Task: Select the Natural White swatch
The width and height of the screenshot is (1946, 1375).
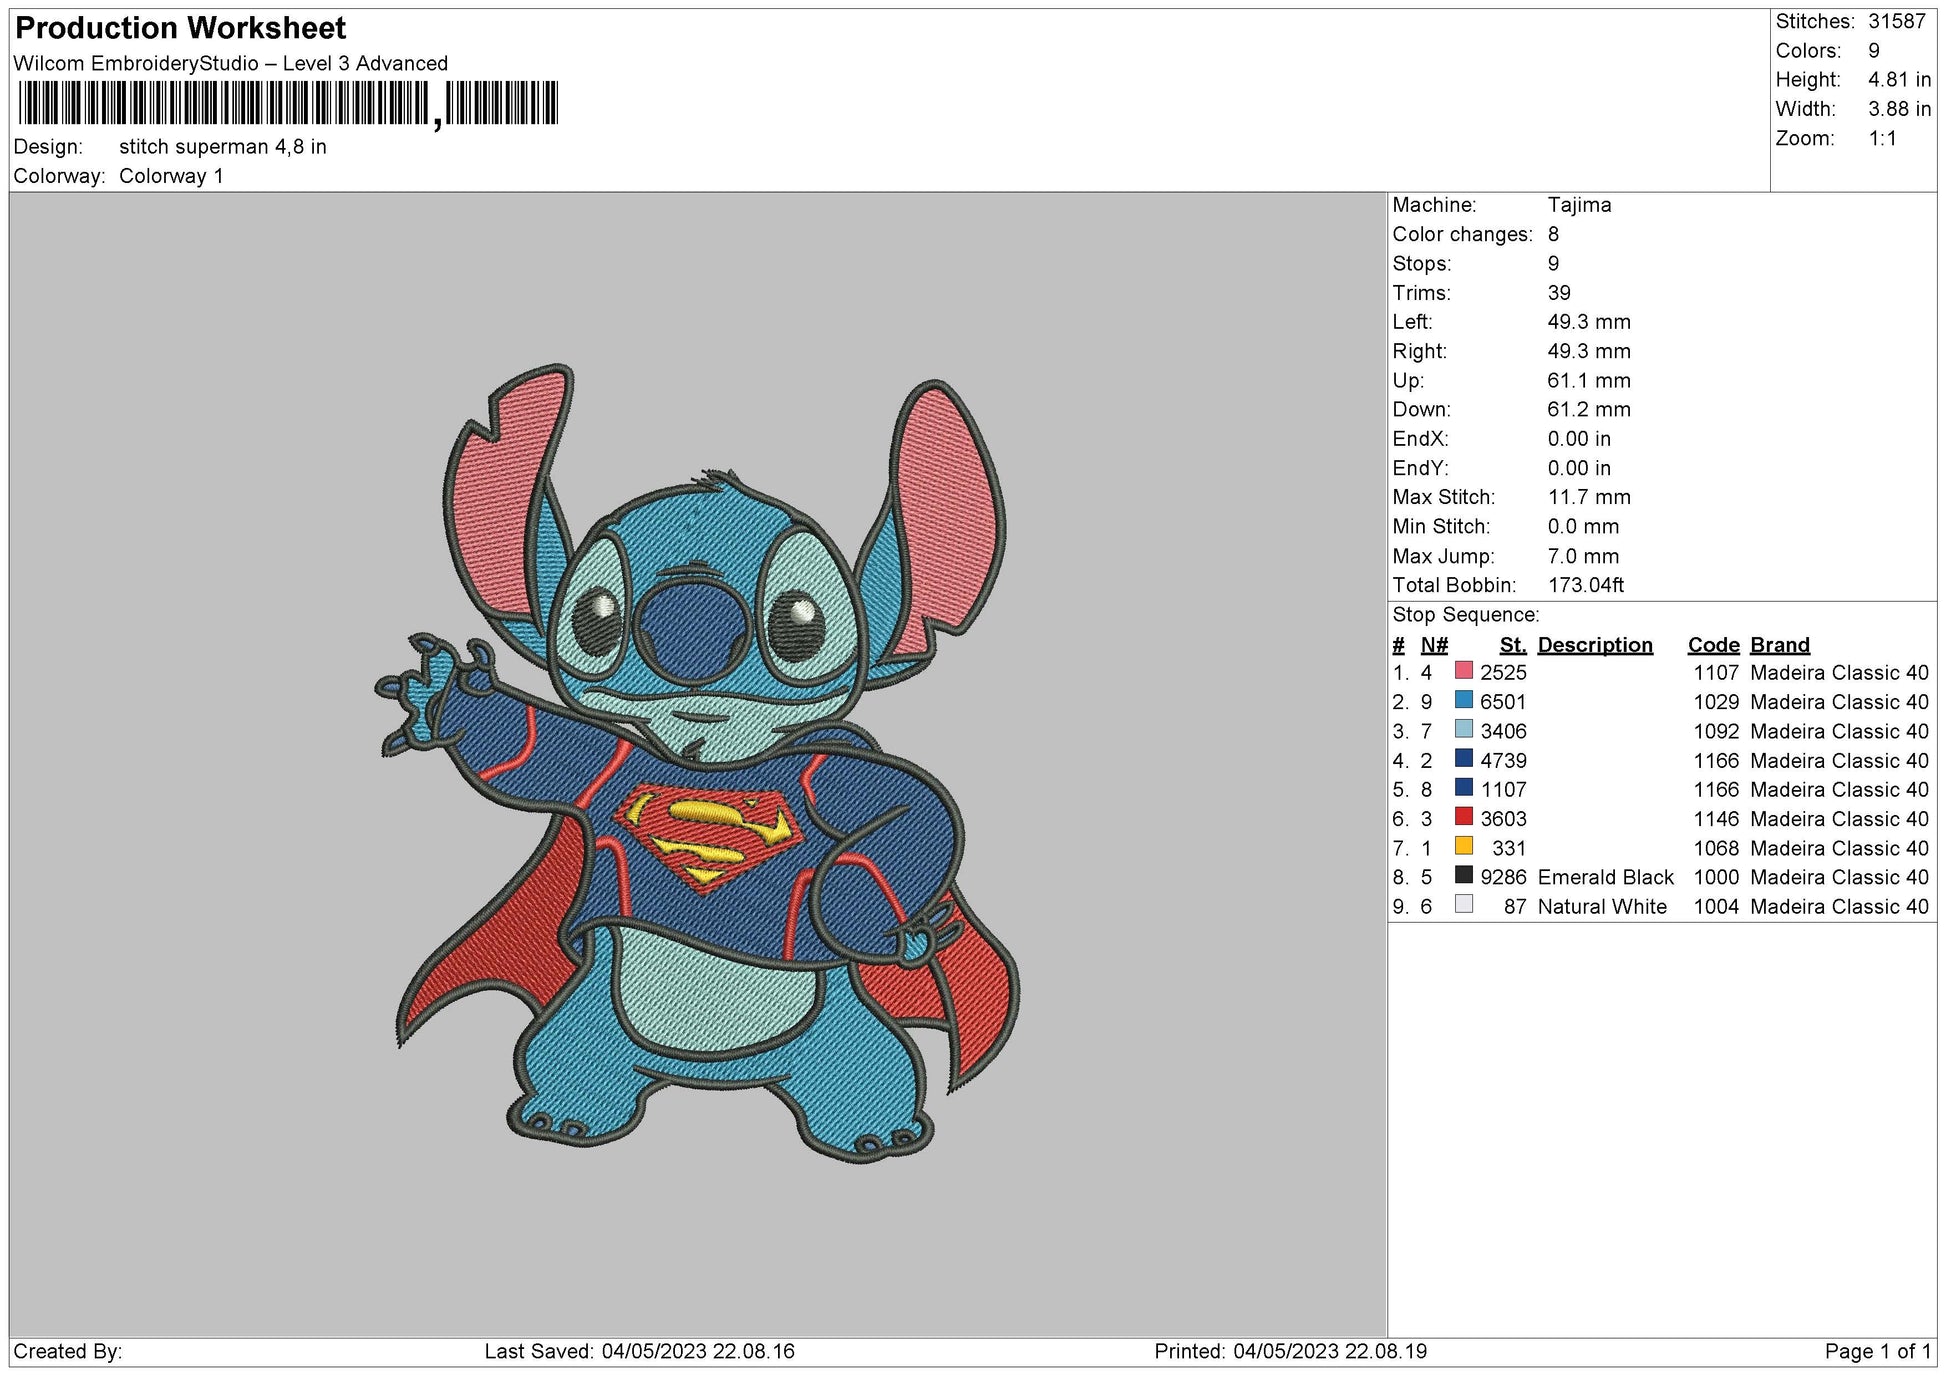Action: [x=1464, y=905]
